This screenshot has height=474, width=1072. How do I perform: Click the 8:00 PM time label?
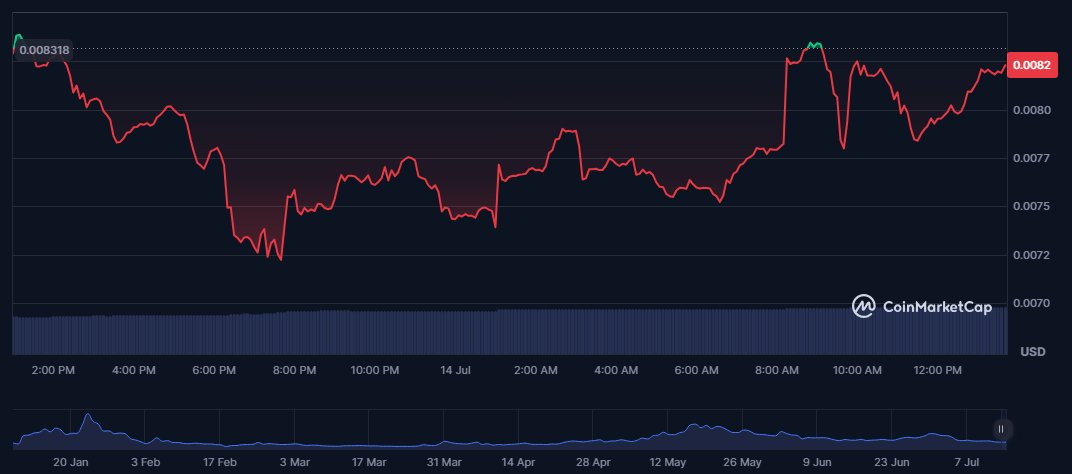pos(295,370)
